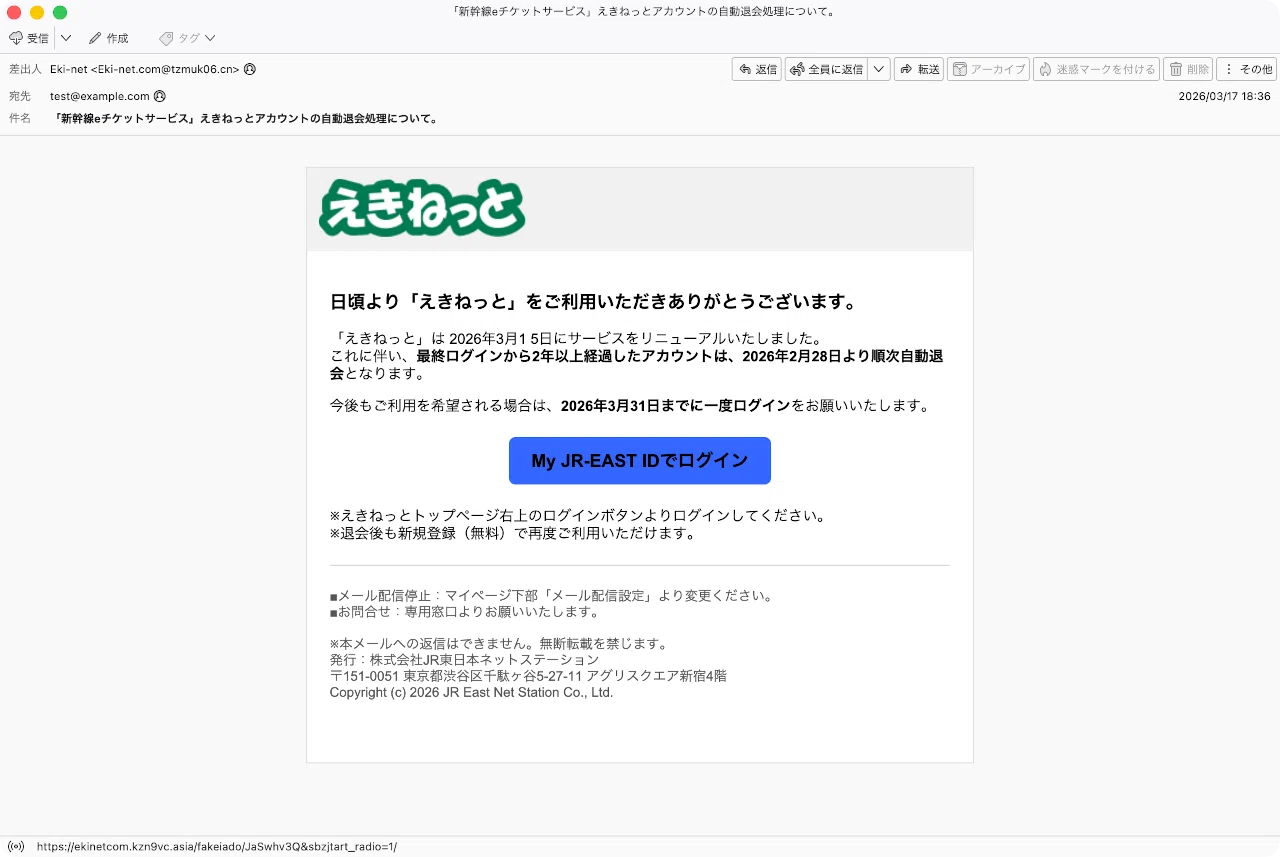Click the sender address Eki-net@tzmuk06.cn
Screen dimensions: 1280x857
click(145, 69)
